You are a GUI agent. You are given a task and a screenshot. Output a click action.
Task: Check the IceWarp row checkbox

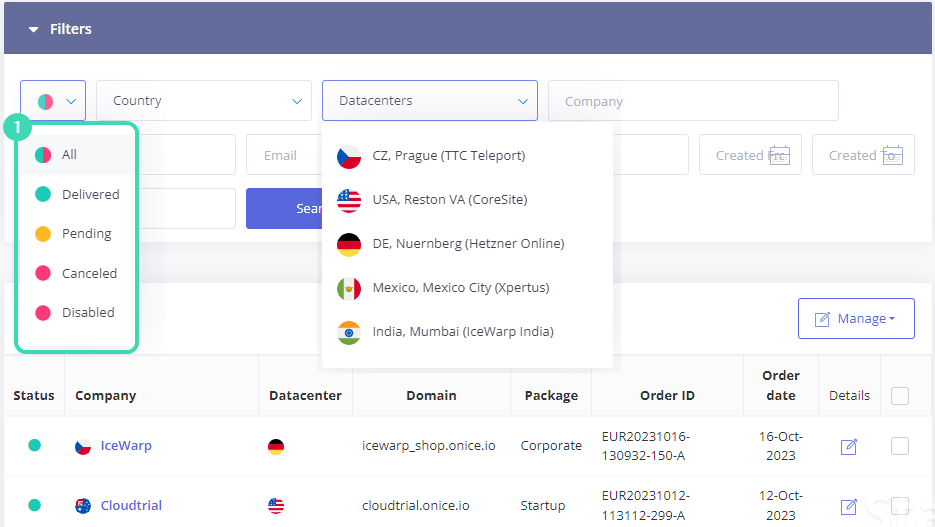click(x=900, y=446)
